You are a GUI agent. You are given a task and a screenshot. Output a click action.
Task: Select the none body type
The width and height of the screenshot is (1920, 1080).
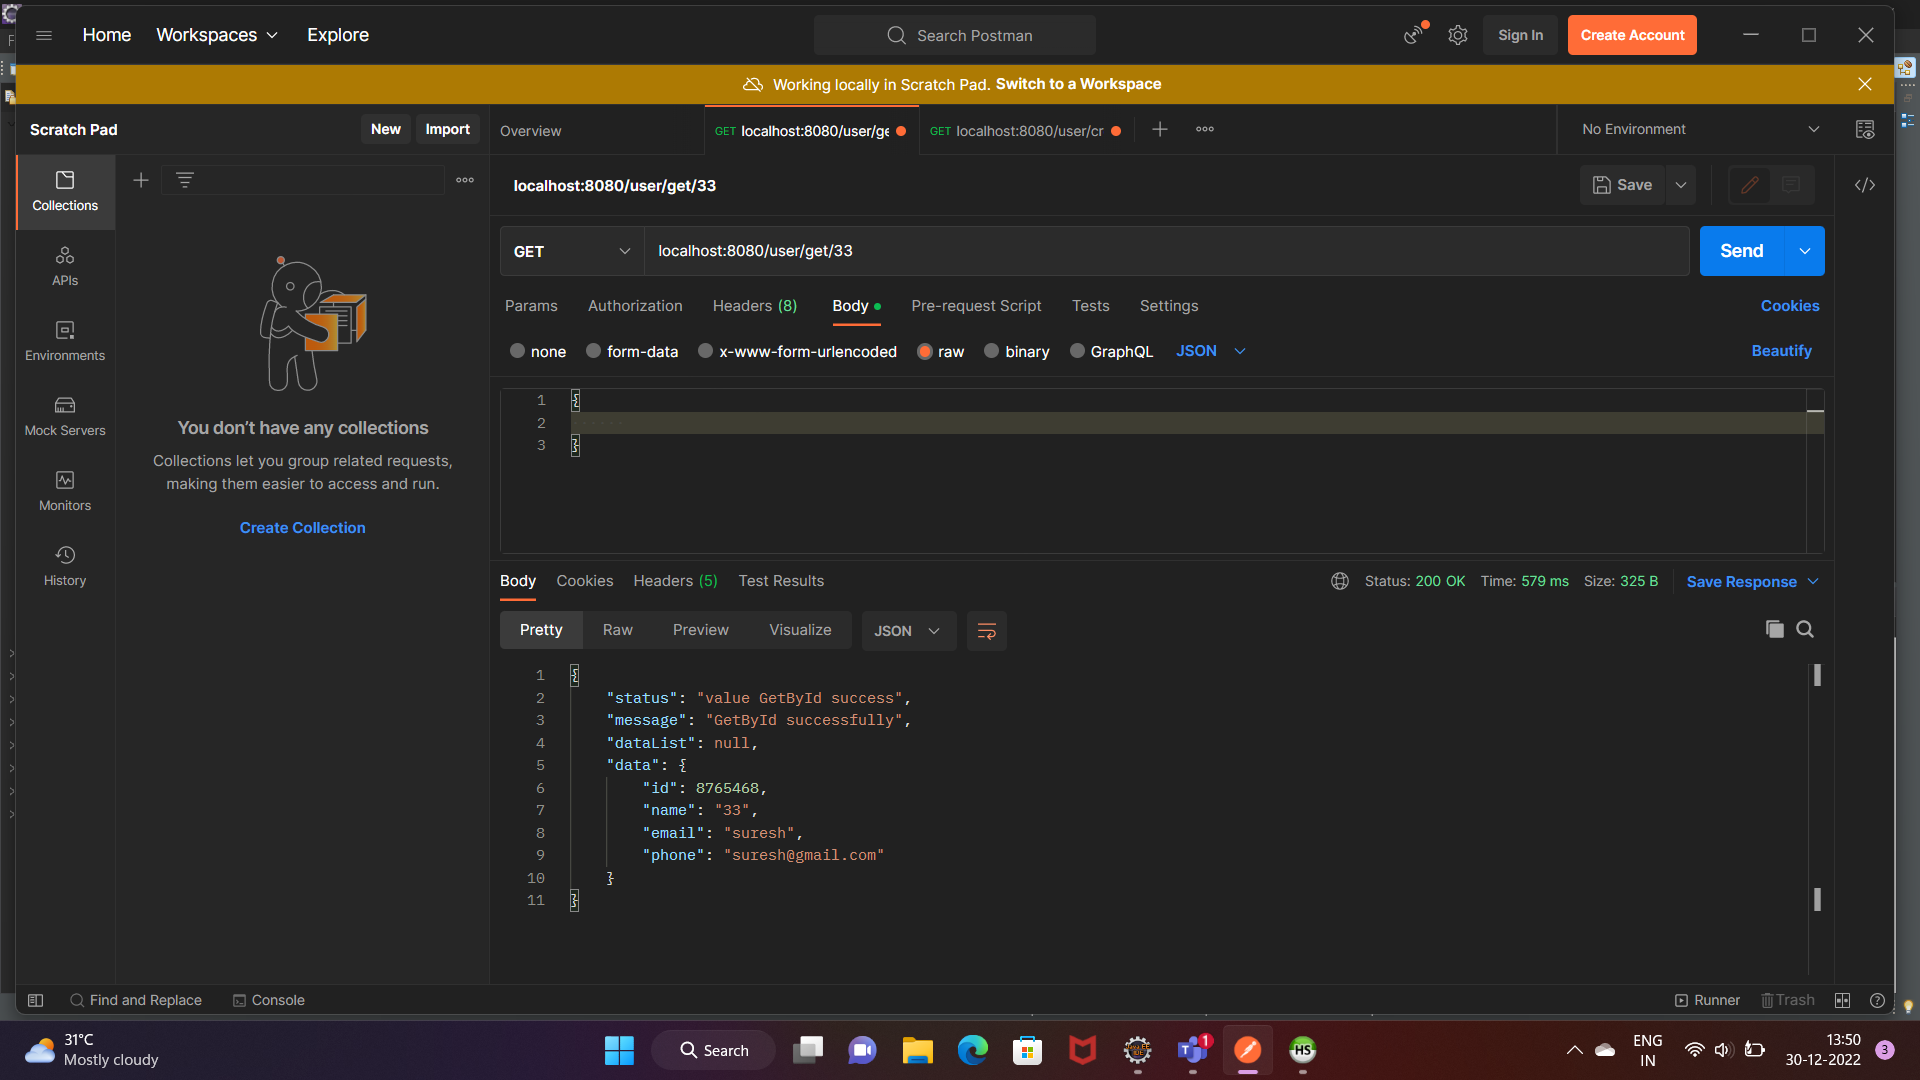[538, 351]
